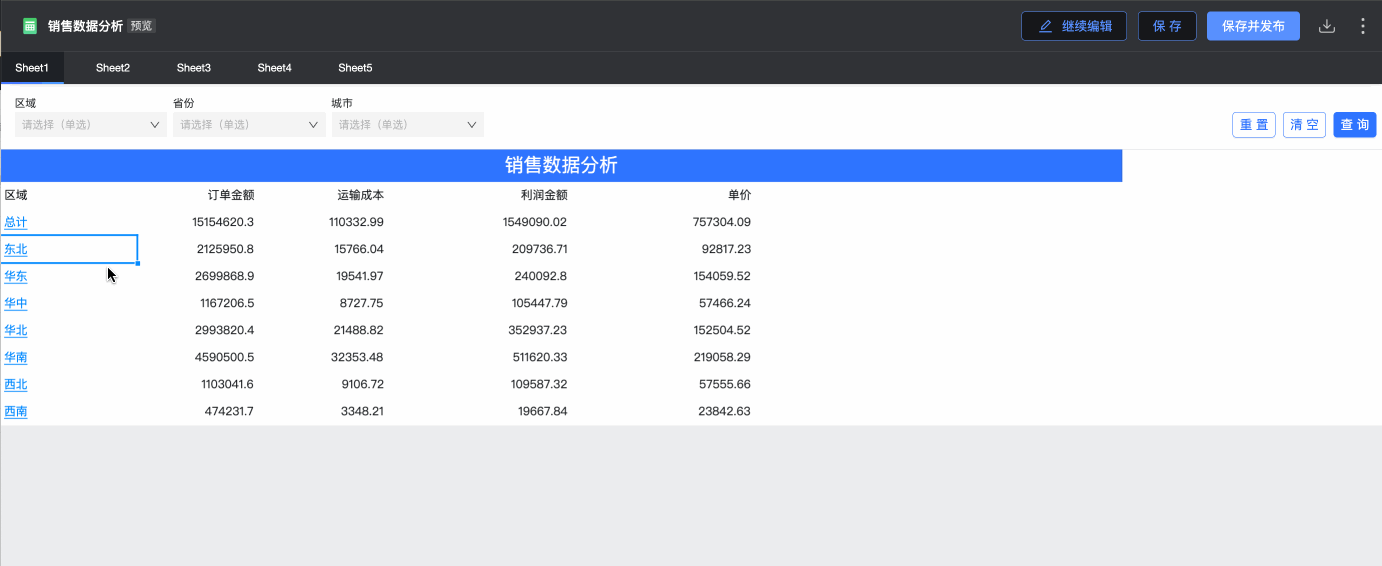Open the 华中 region link

[16, 303]
